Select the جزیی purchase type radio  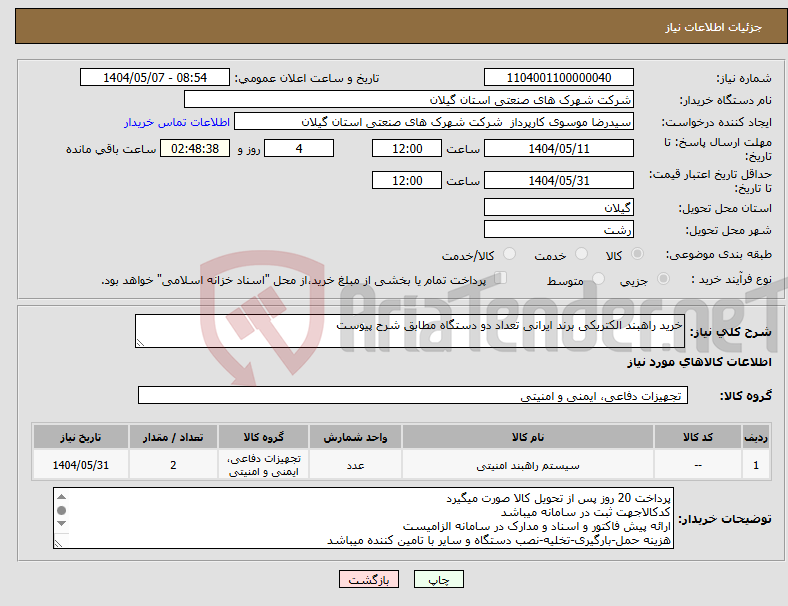point(663,278)
